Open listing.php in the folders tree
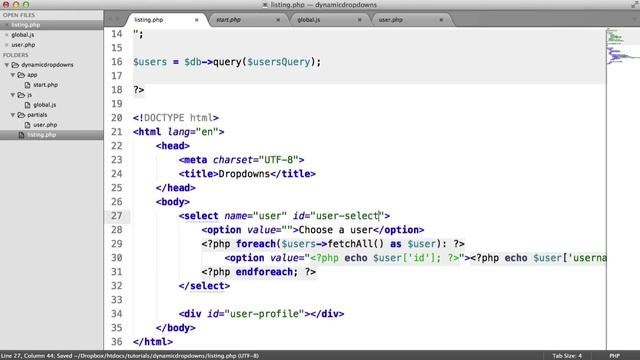Screen dimensions: 640x360 tap(41, 135)
